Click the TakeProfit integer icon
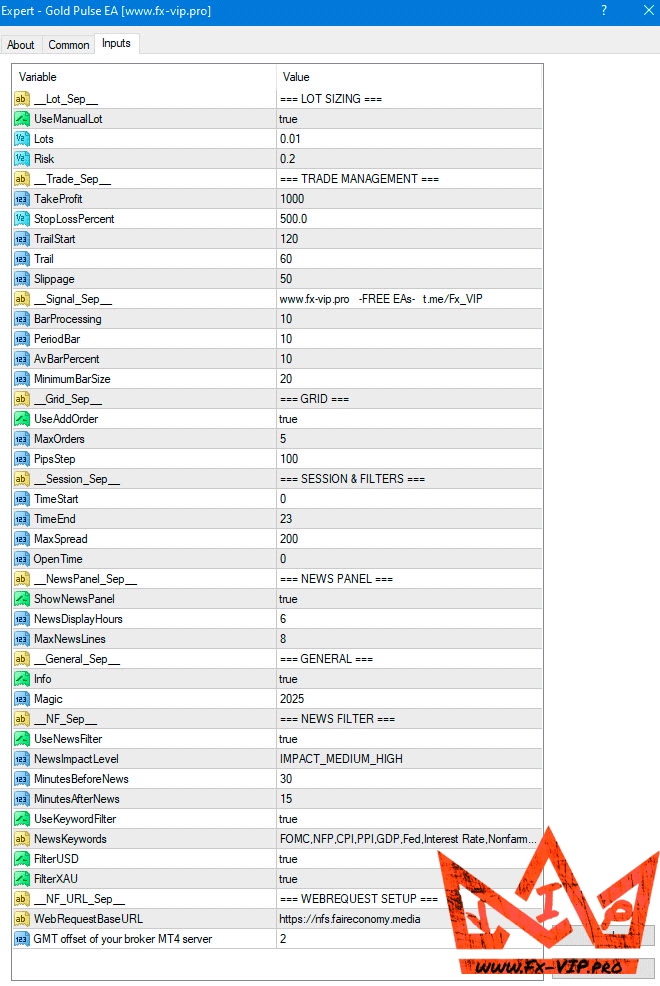660x986 pixels. point(21,199)
